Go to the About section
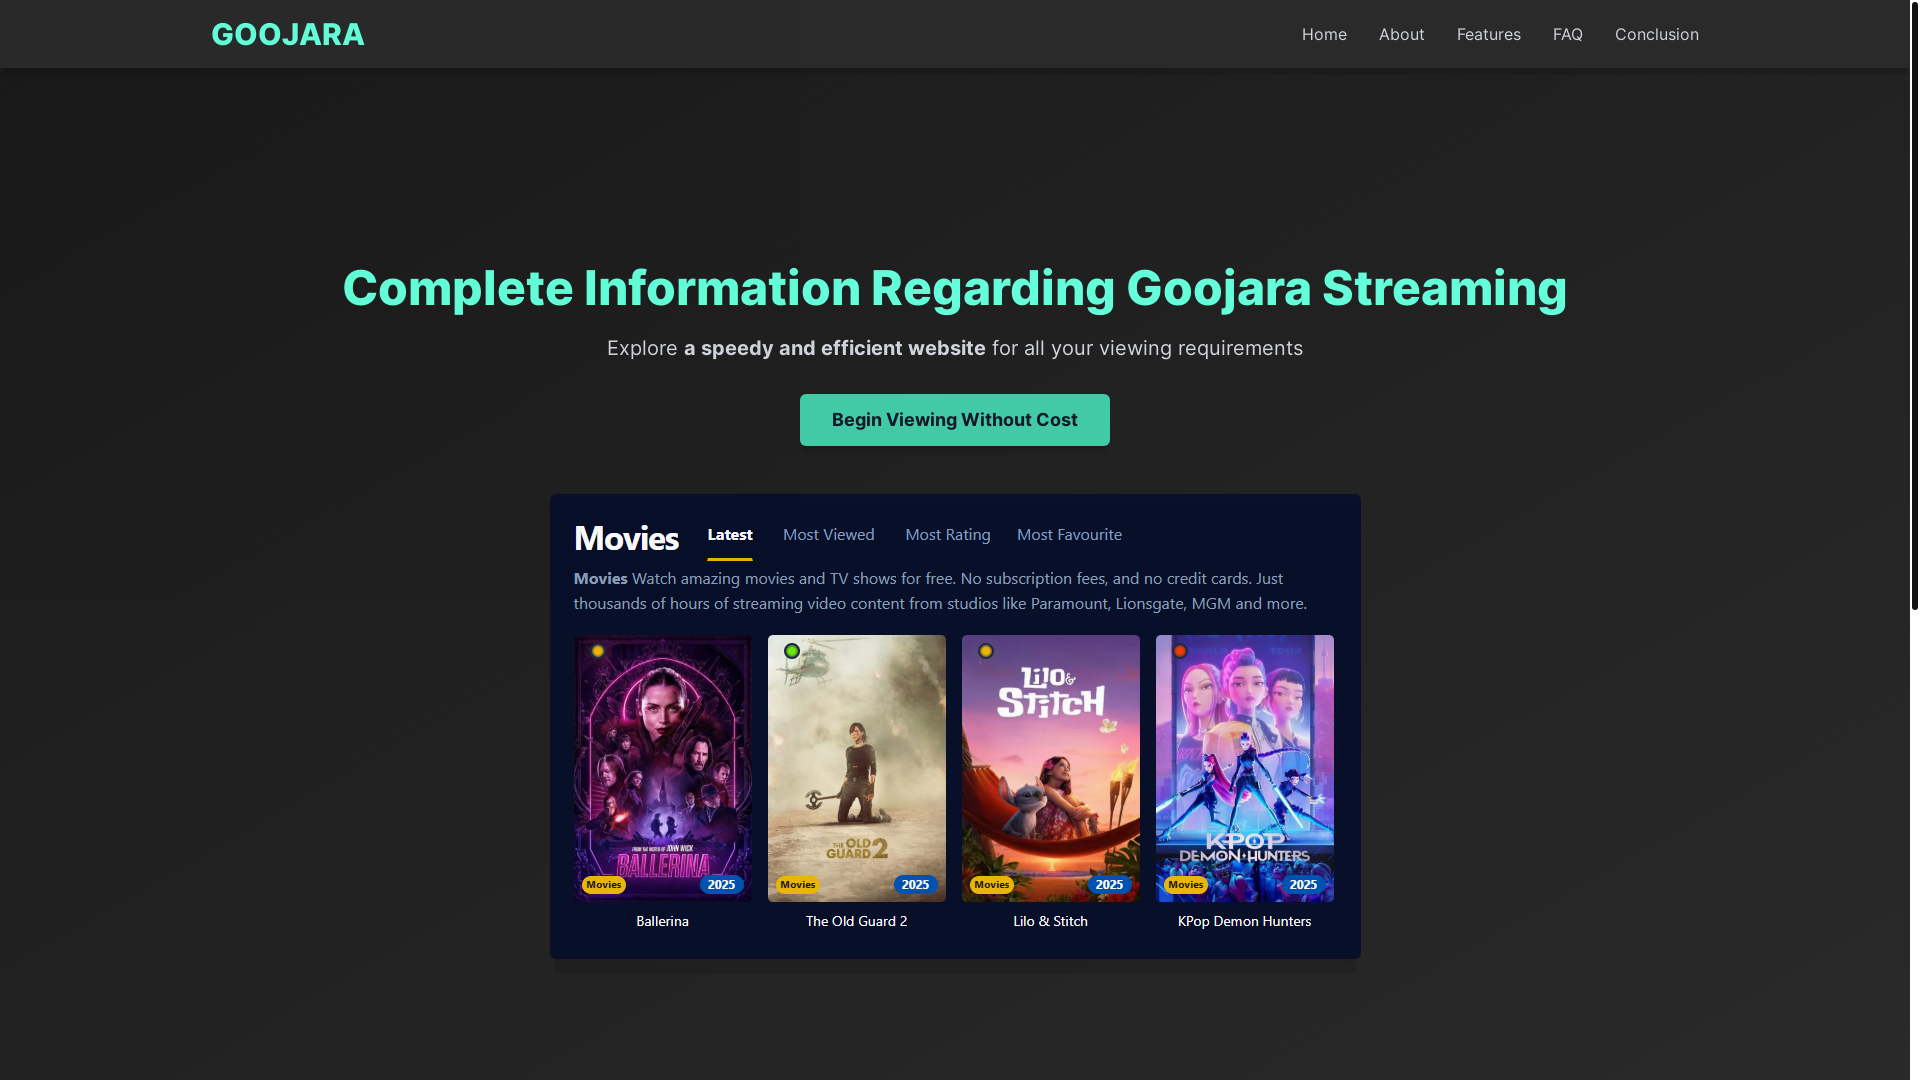Image resolution: width=1920 pixels, height=1080 pixels. [x=1401, y=34]
